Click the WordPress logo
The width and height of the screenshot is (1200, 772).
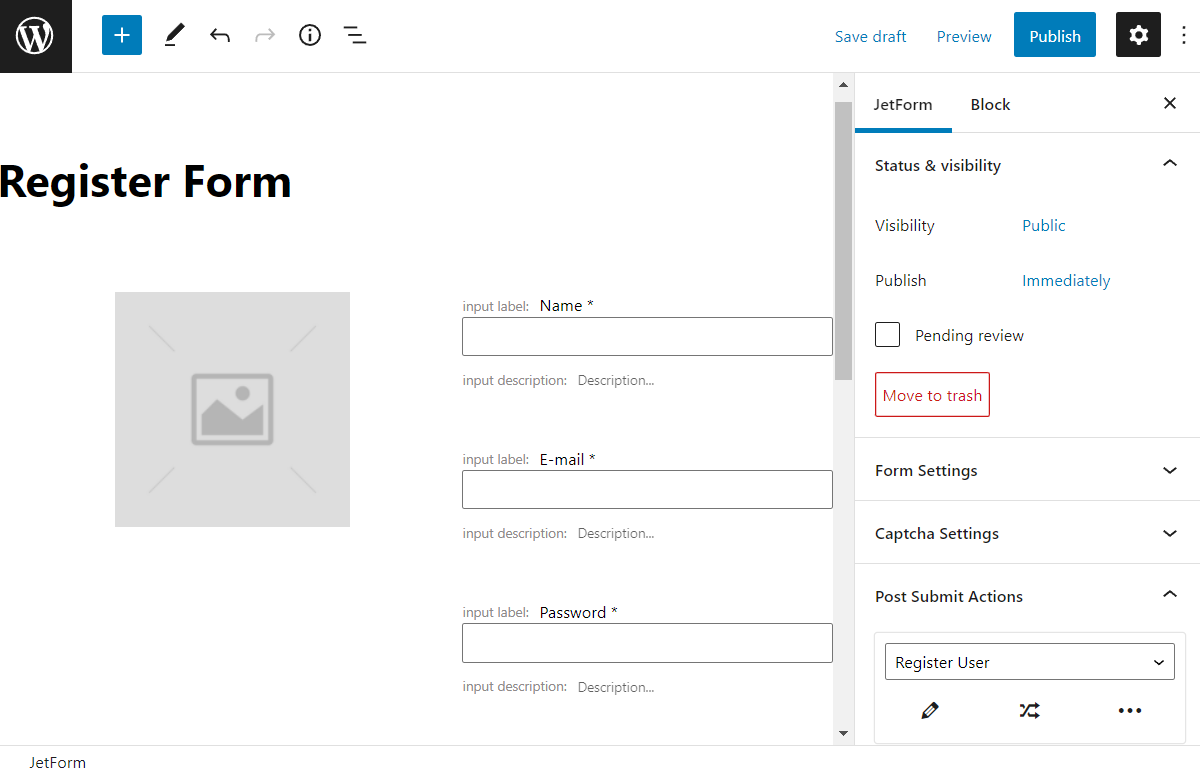35,34
